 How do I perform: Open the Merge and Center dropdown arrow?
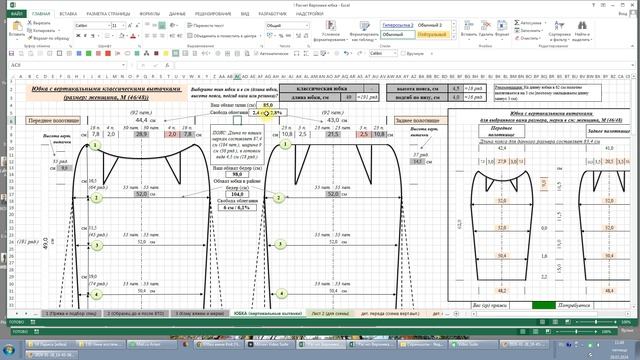[x=260, y=36]
